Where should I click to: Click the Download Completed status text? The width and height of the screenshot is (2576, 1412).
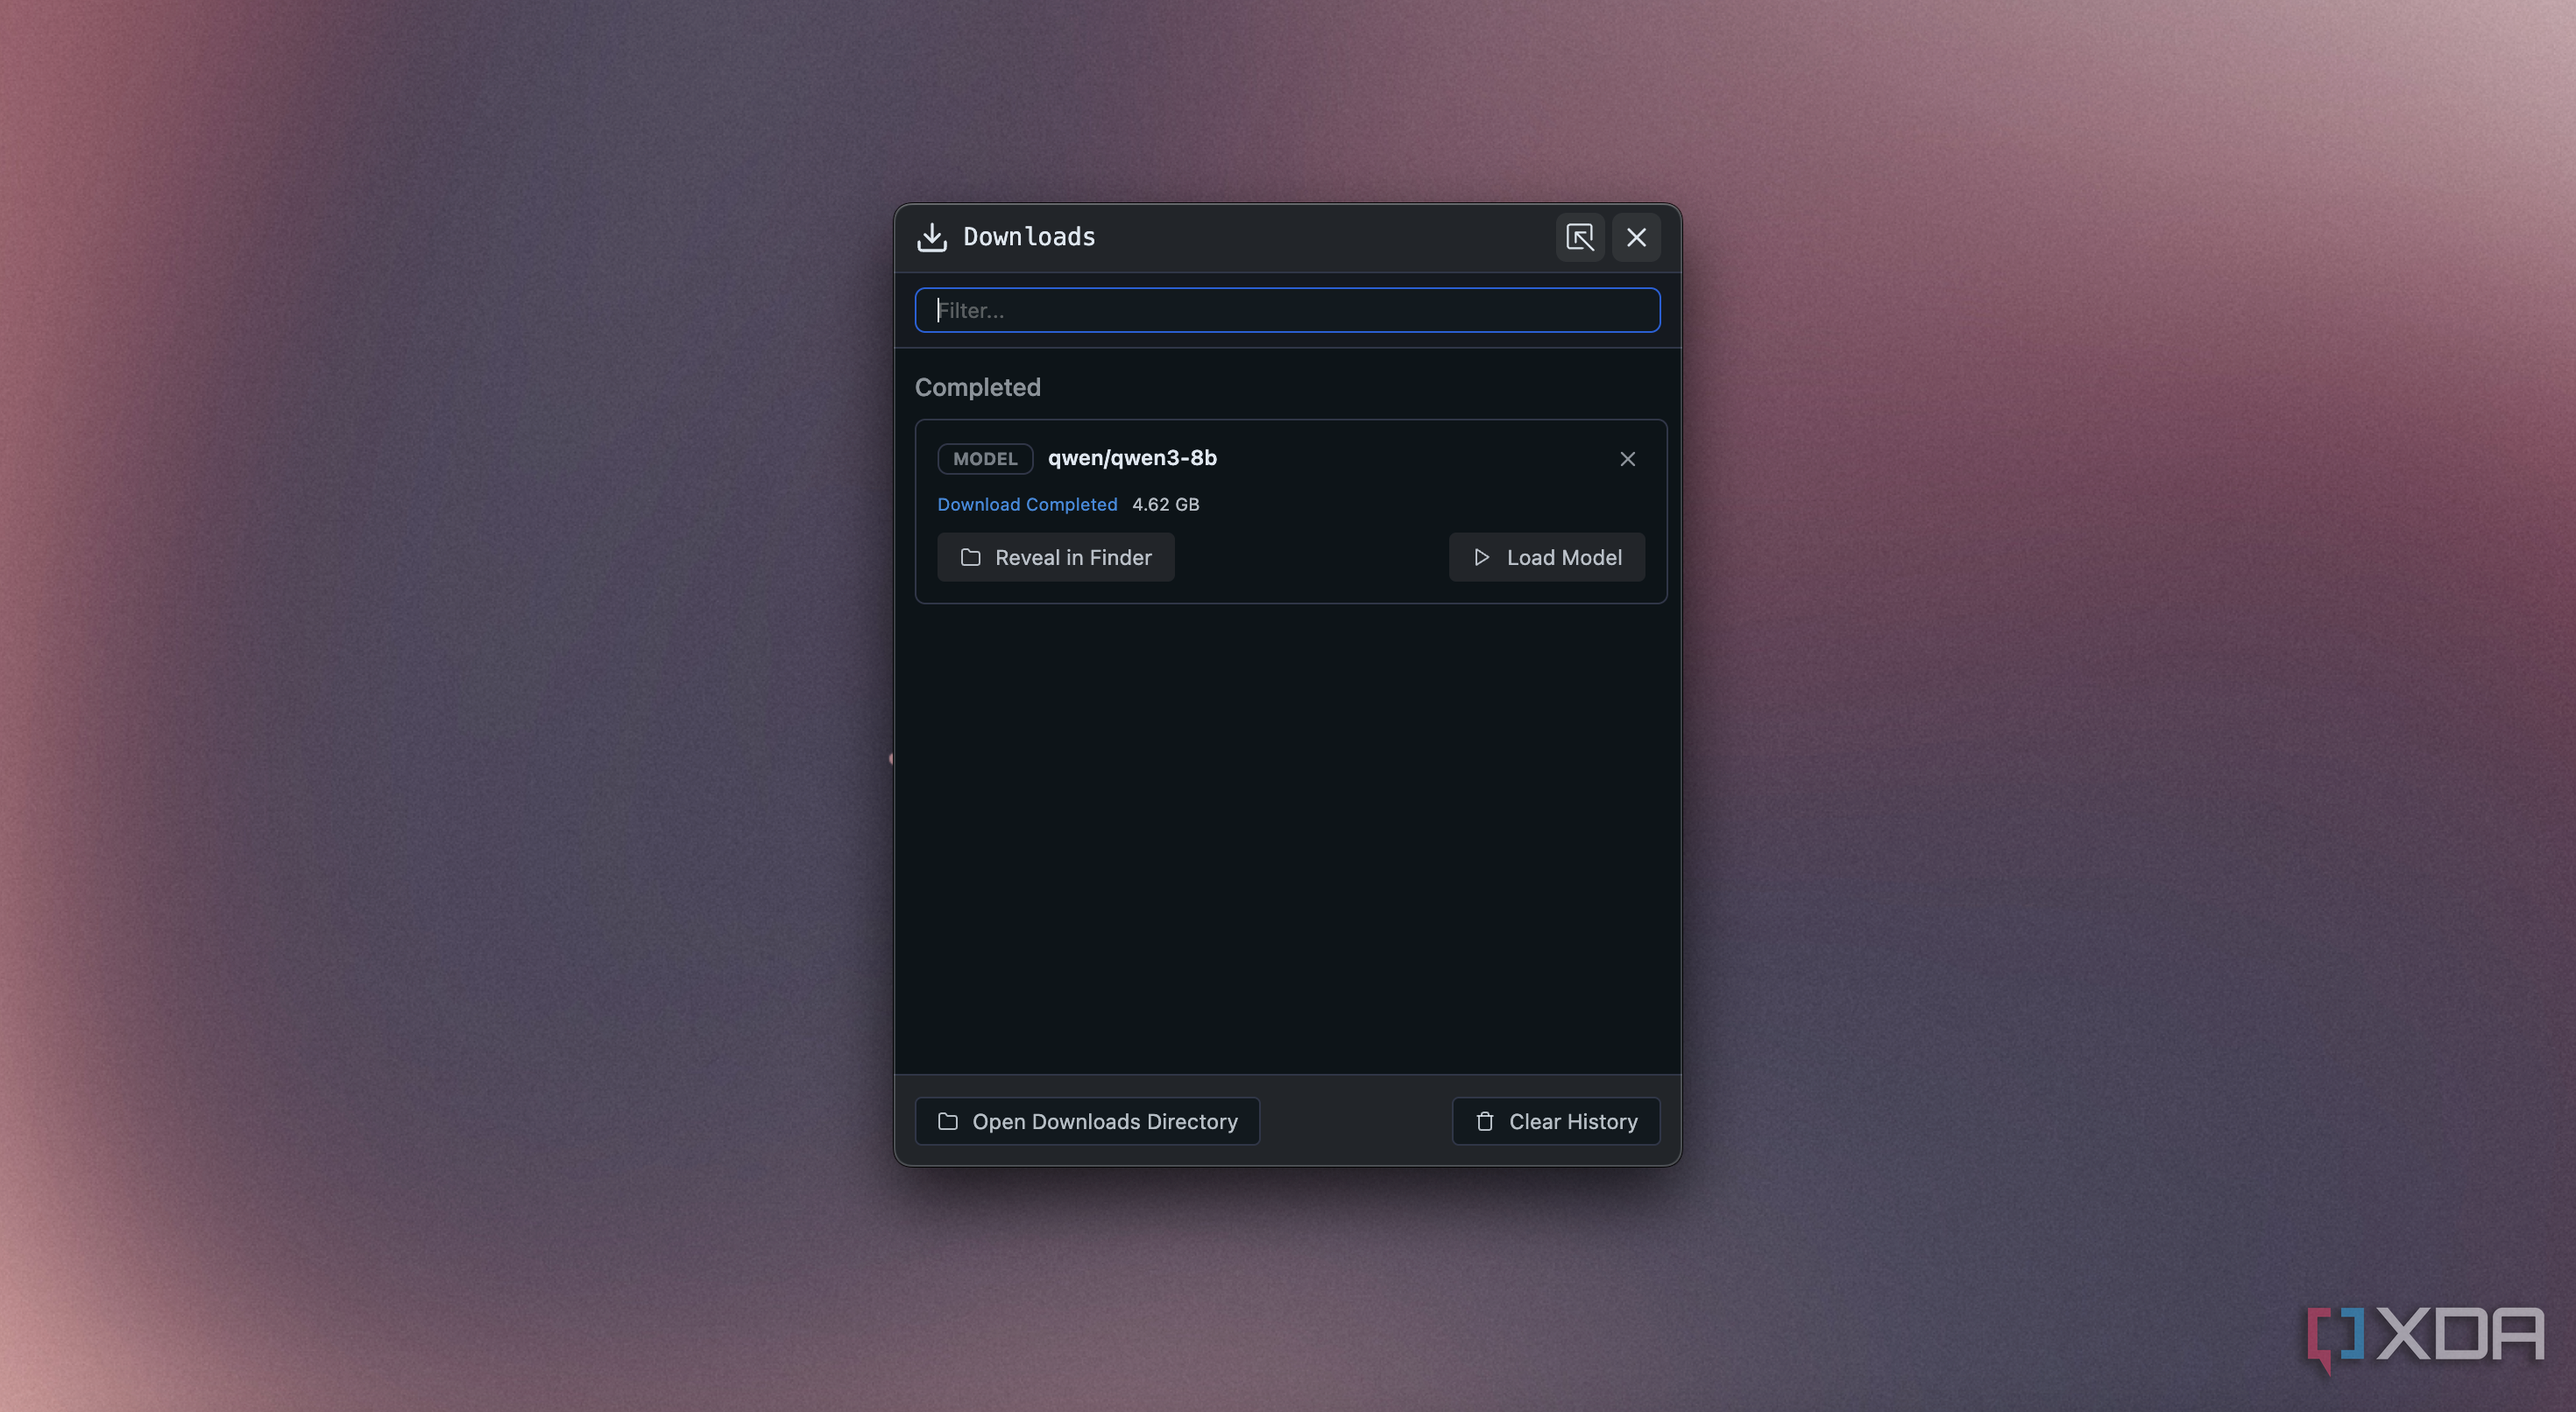click(1027, 504)
